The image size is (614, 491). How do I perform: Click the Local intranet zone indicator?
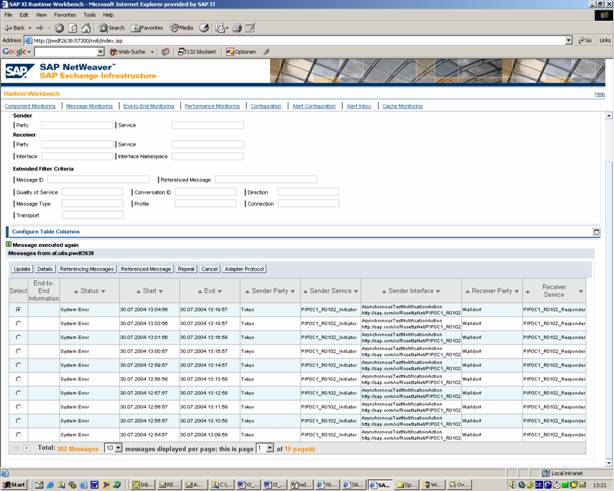[563, 473]
